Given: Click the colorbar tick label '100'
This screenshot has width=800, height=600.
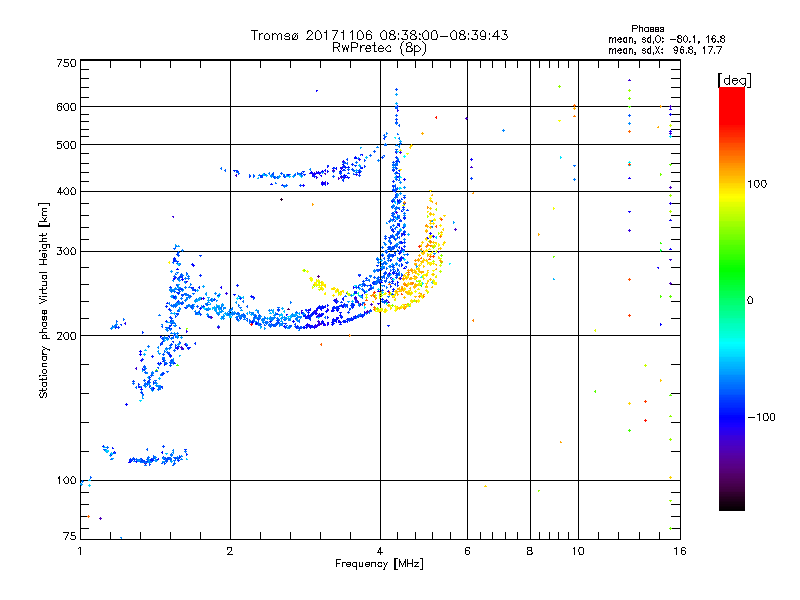Looking at the screenshot, I should (x=757, y=184).
